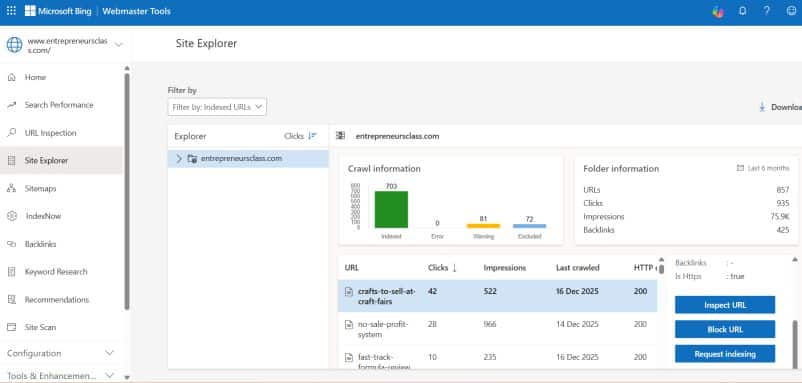
Task: Expand the Configuration section
Action: (109, 353)
